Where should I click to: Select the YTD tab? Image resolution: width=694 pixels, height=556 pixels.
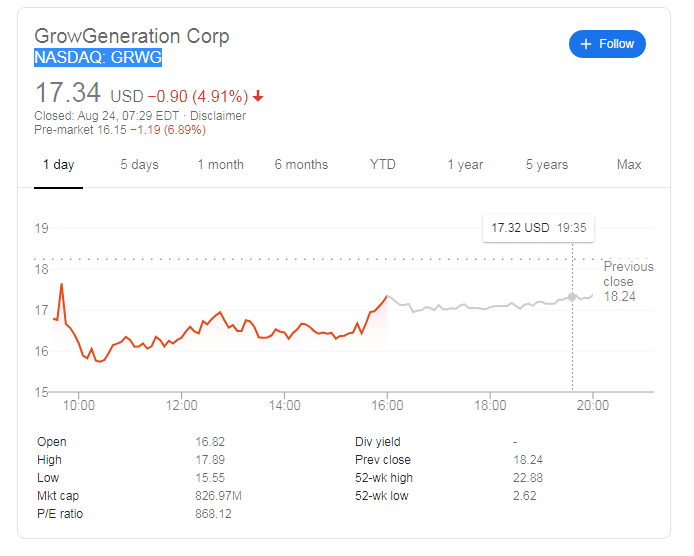[382, 165]
